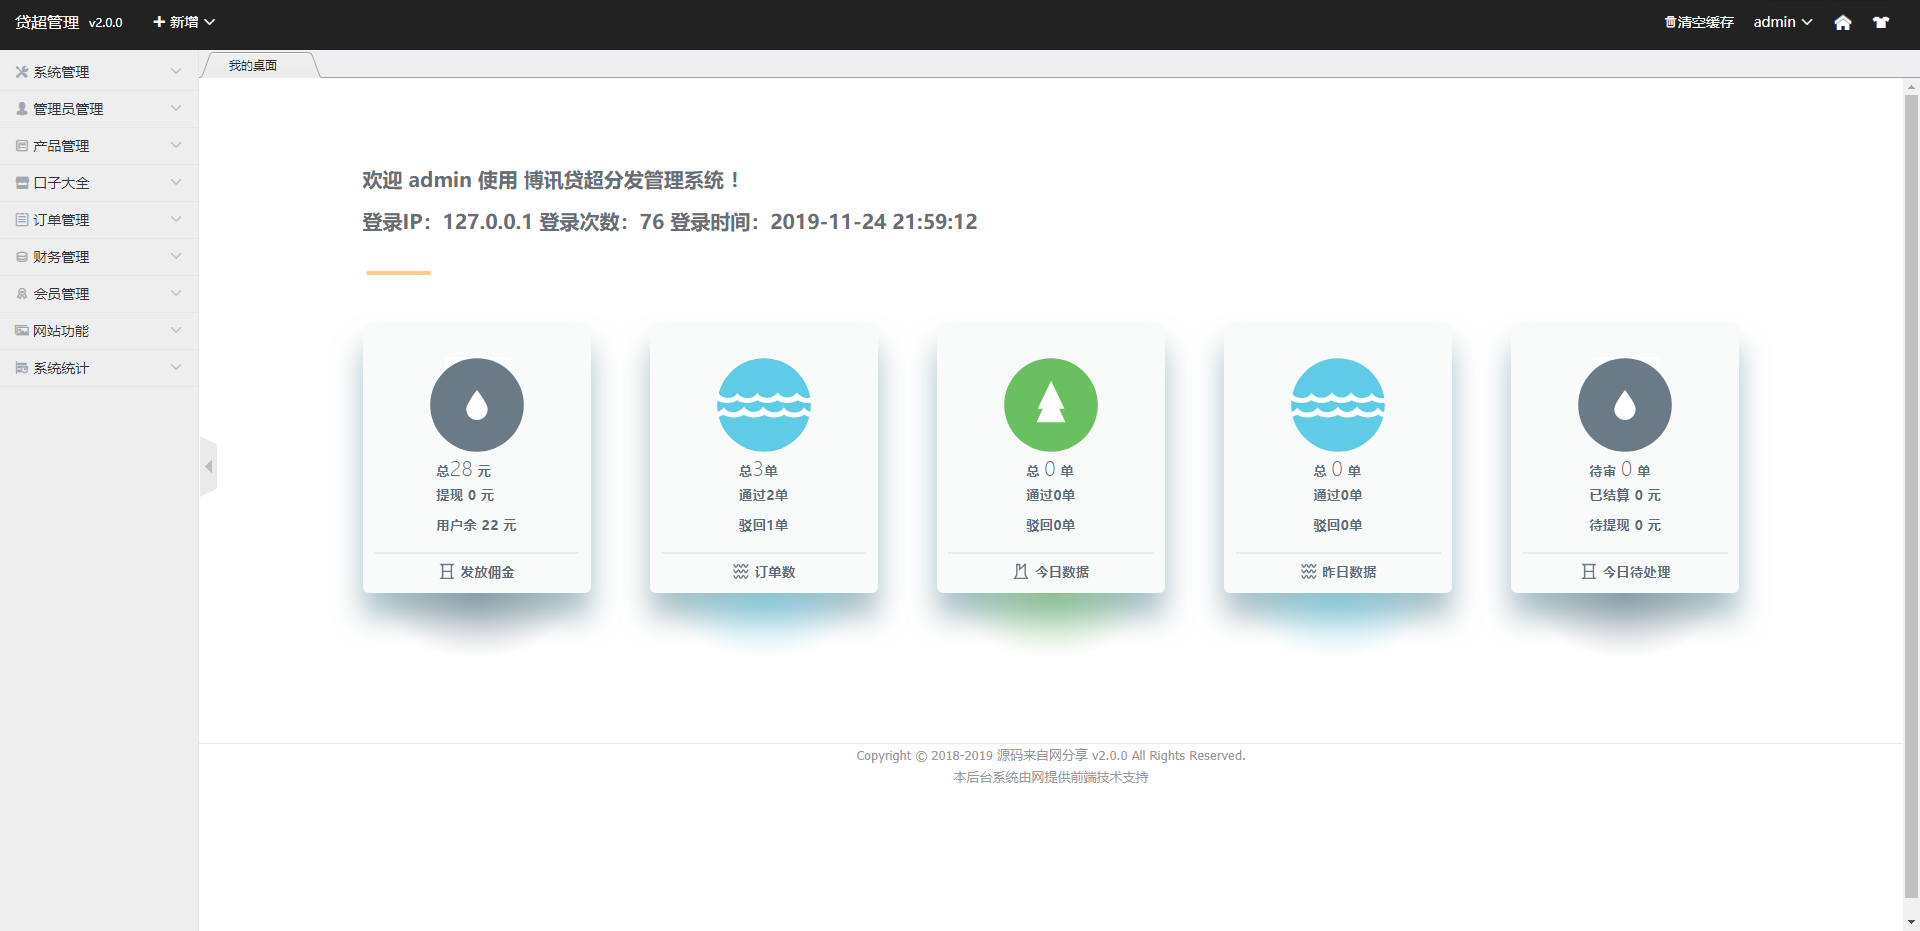
Task: Click the green tree icon on 今日数据 card
Action: pos(1051,405)
